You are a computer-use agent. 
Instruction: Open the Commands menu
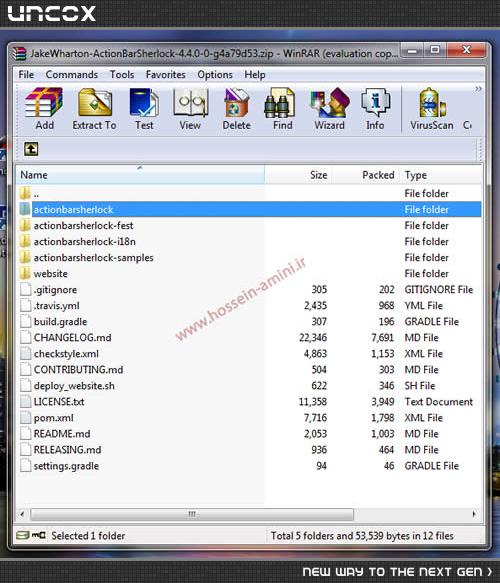(72, 75)
